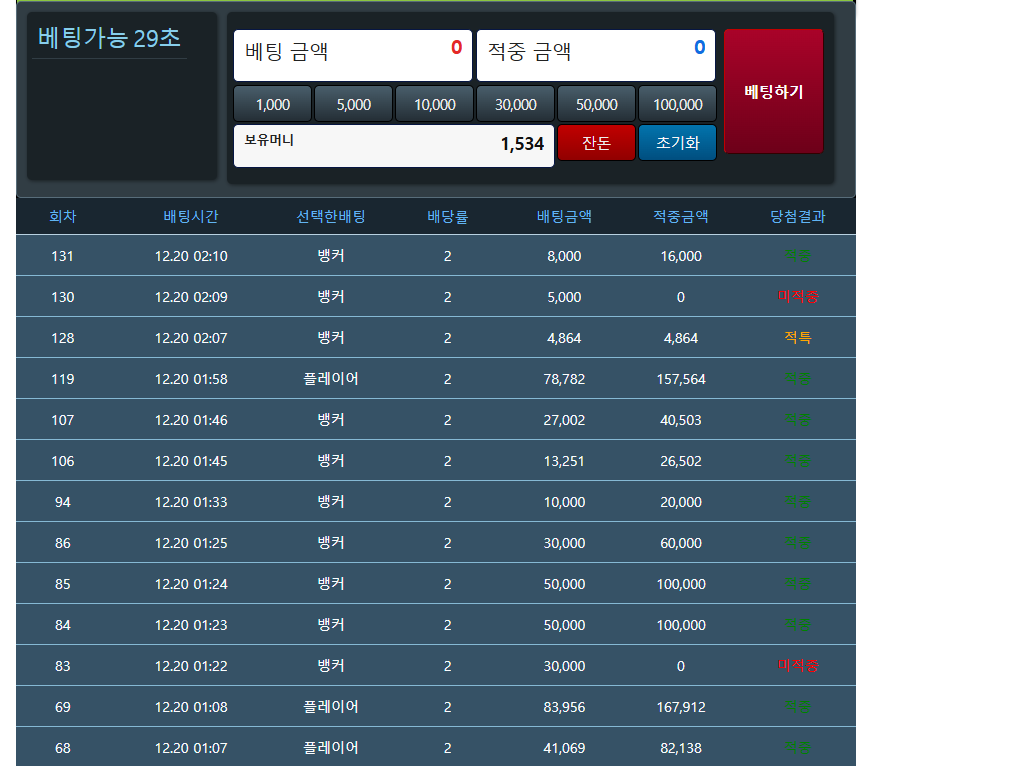Screen dimensions: 1033x766
Task: Click bet time 12.20 02:07
Action: [x=191, y=338]
